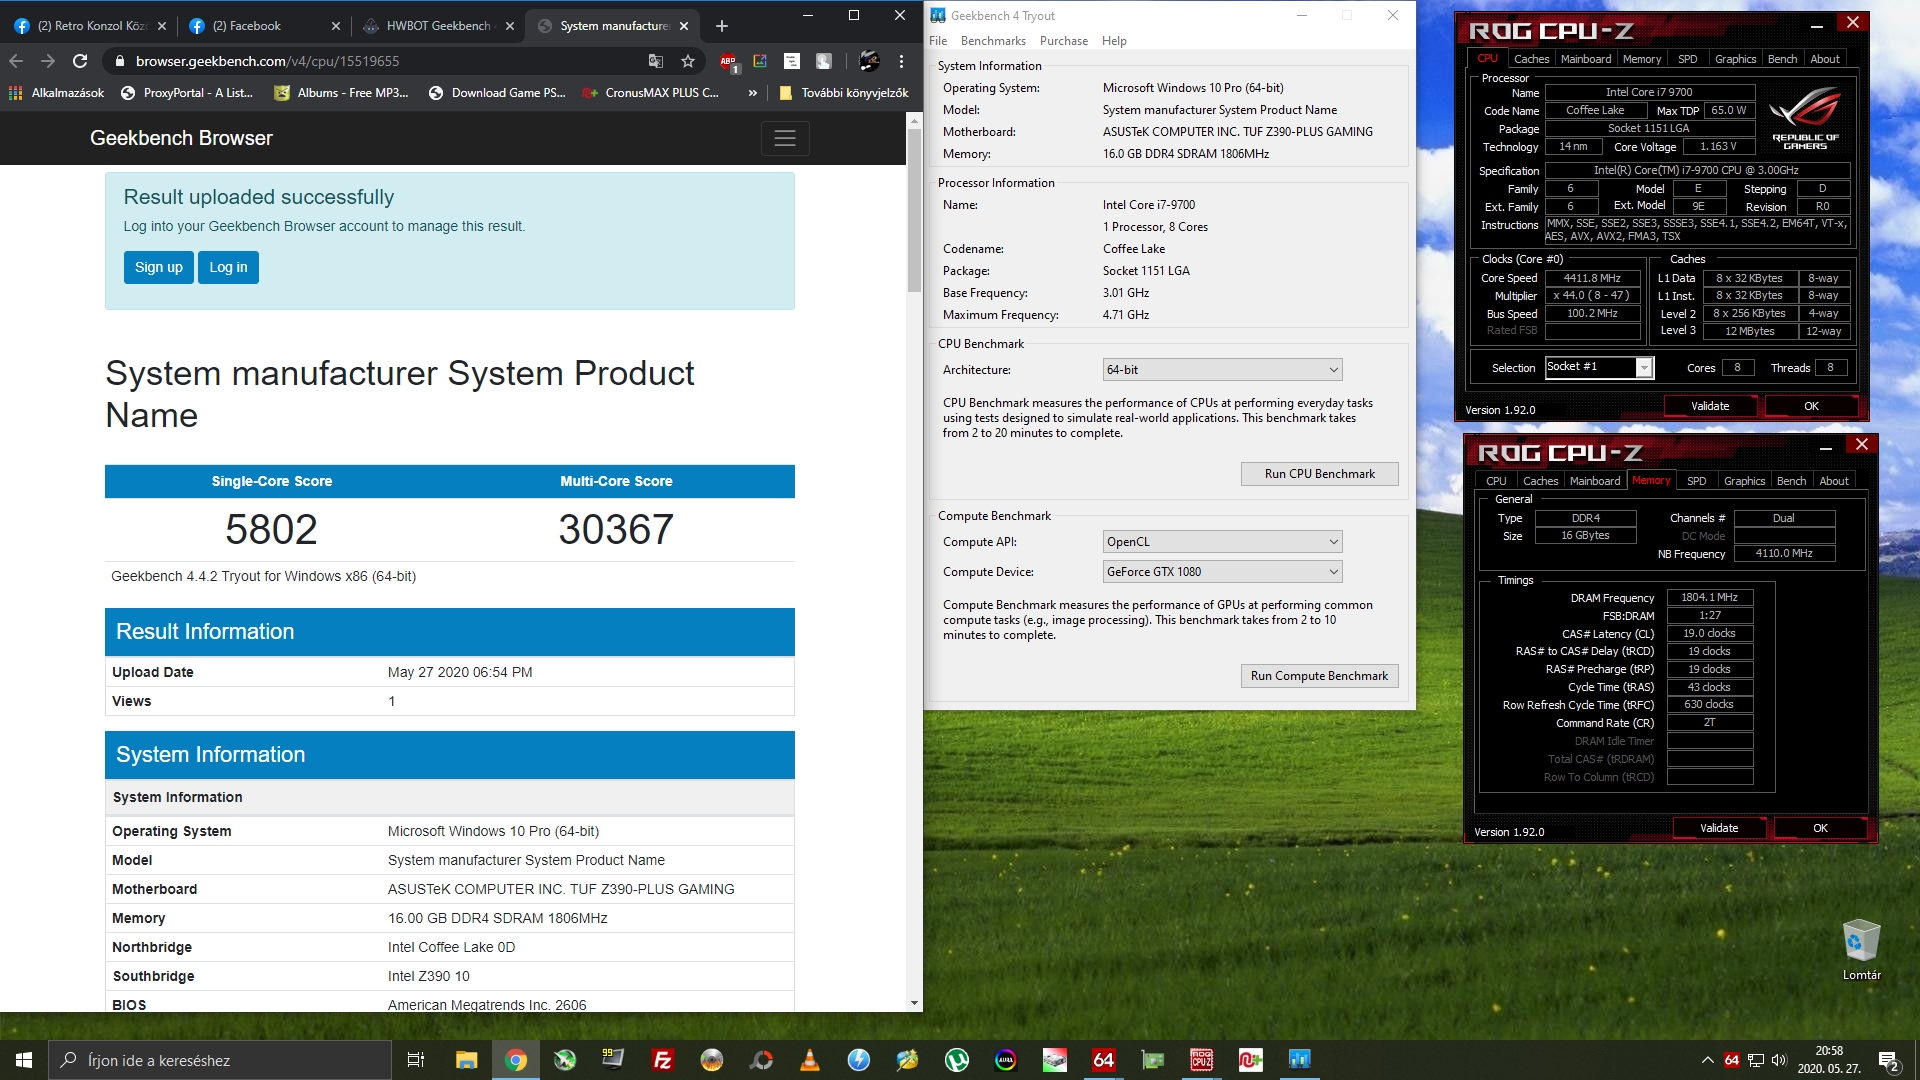Click Validate in the lower CPU-Z window
The height and width of the screenshot is (1080, 1920).
coord(1719,828)
